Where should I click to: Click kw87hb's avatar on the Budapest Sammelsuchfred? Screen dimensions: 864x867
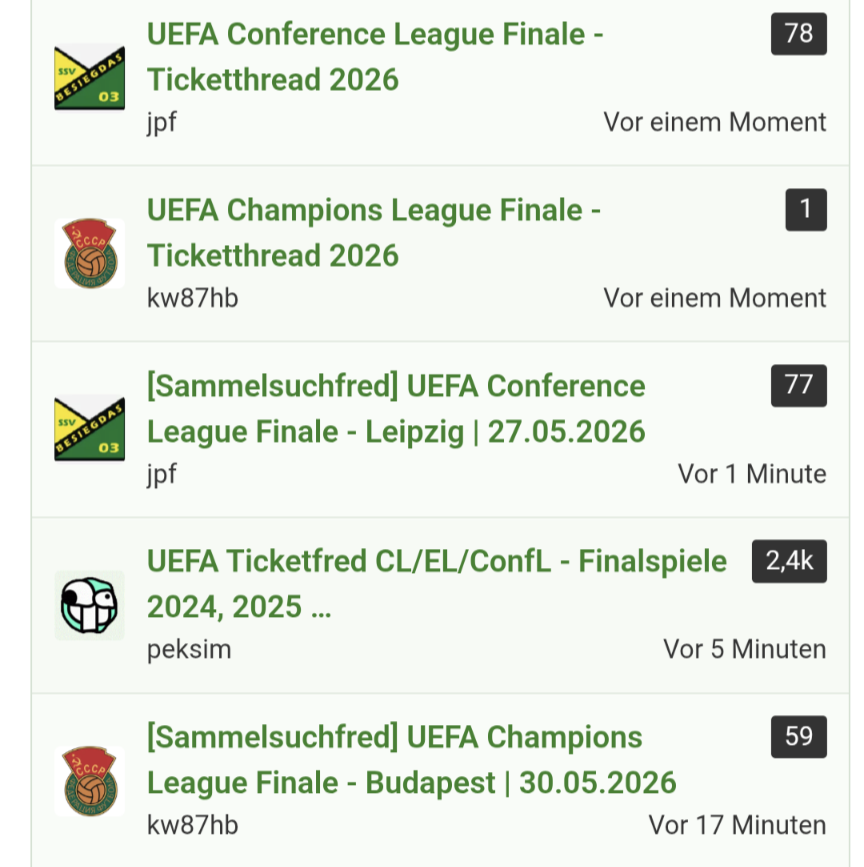click(x=89, y=781)
